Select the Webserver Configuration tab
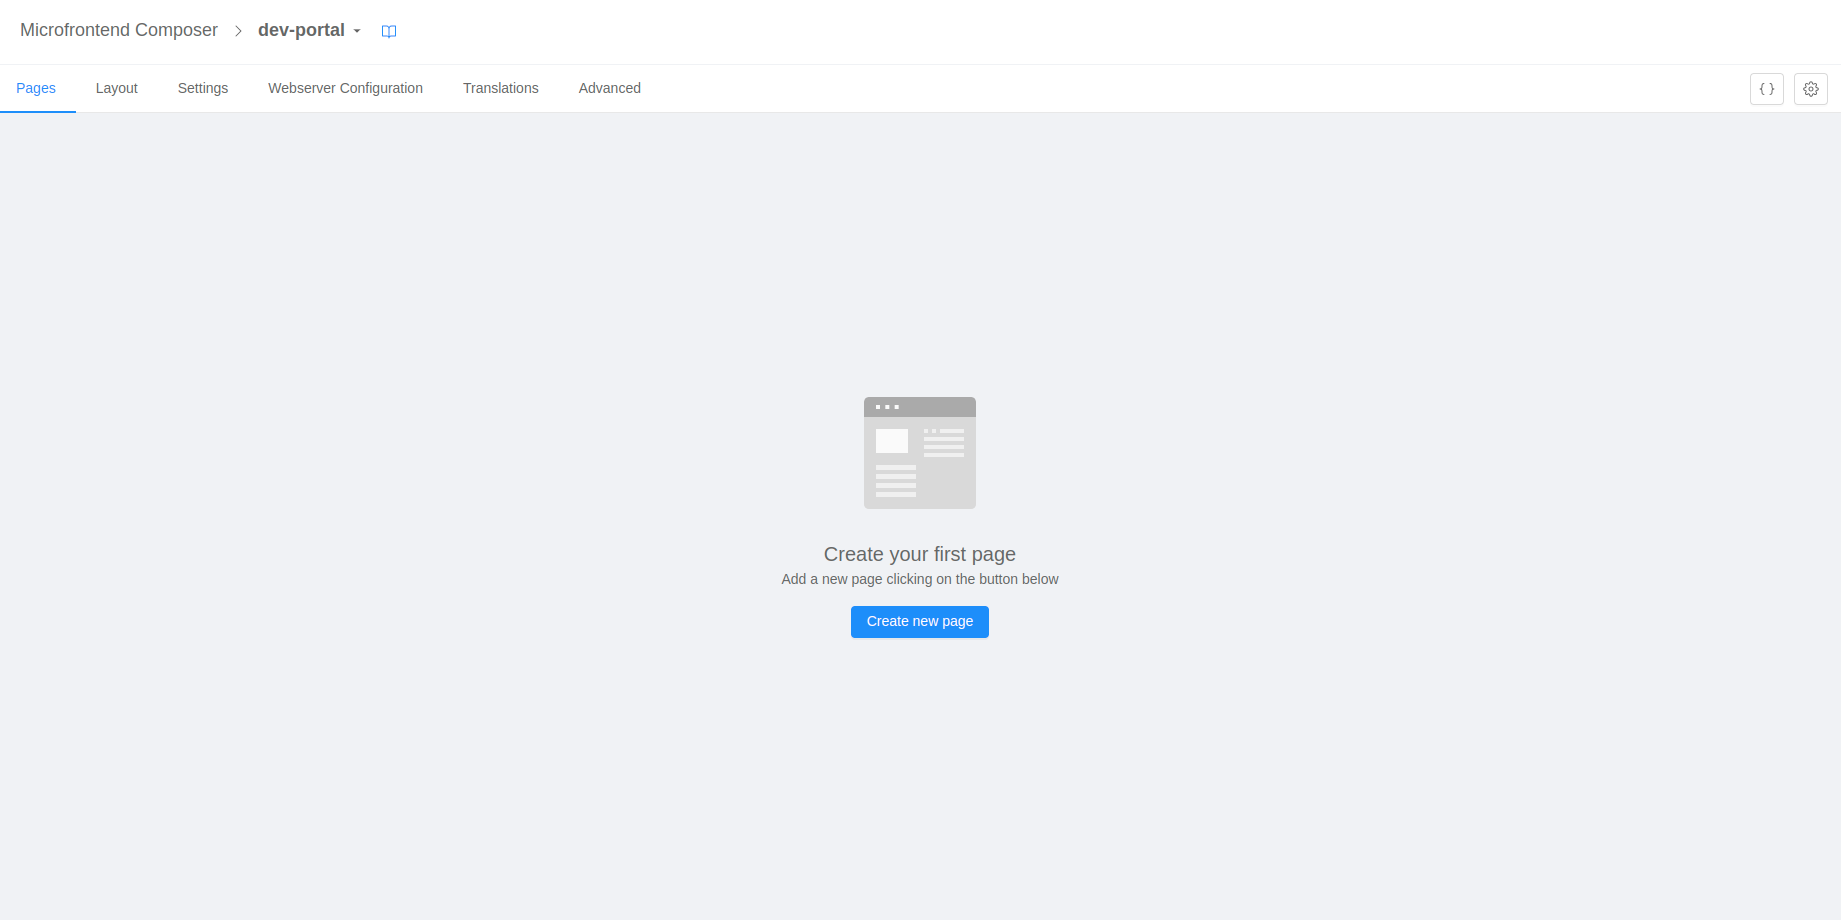 pyautogui.click(x=345, y=88)
